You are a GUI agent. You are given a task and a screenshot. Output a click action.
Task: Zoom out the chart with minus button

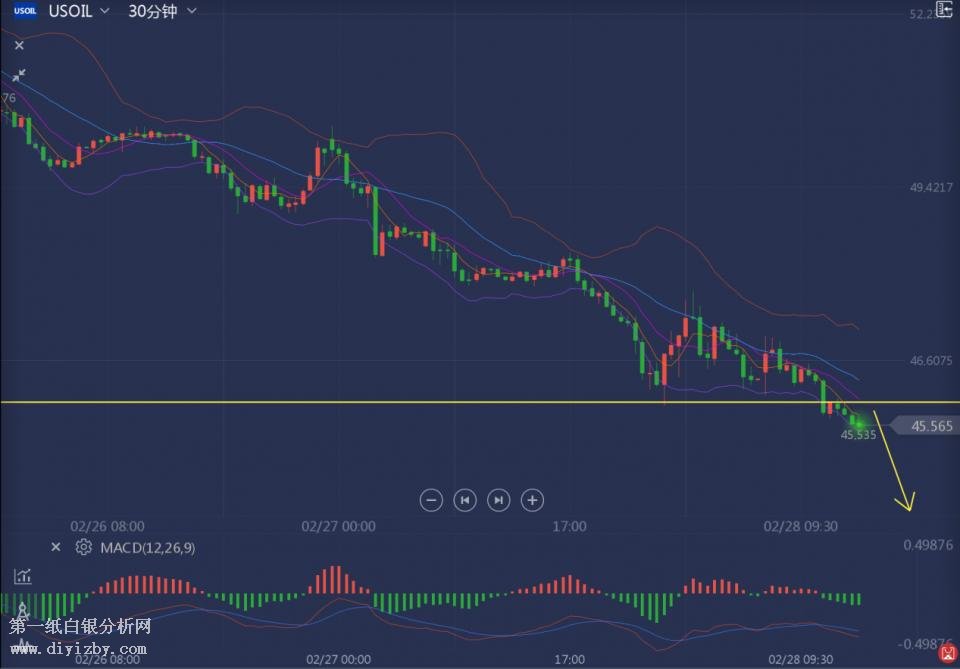click(431, 500)
